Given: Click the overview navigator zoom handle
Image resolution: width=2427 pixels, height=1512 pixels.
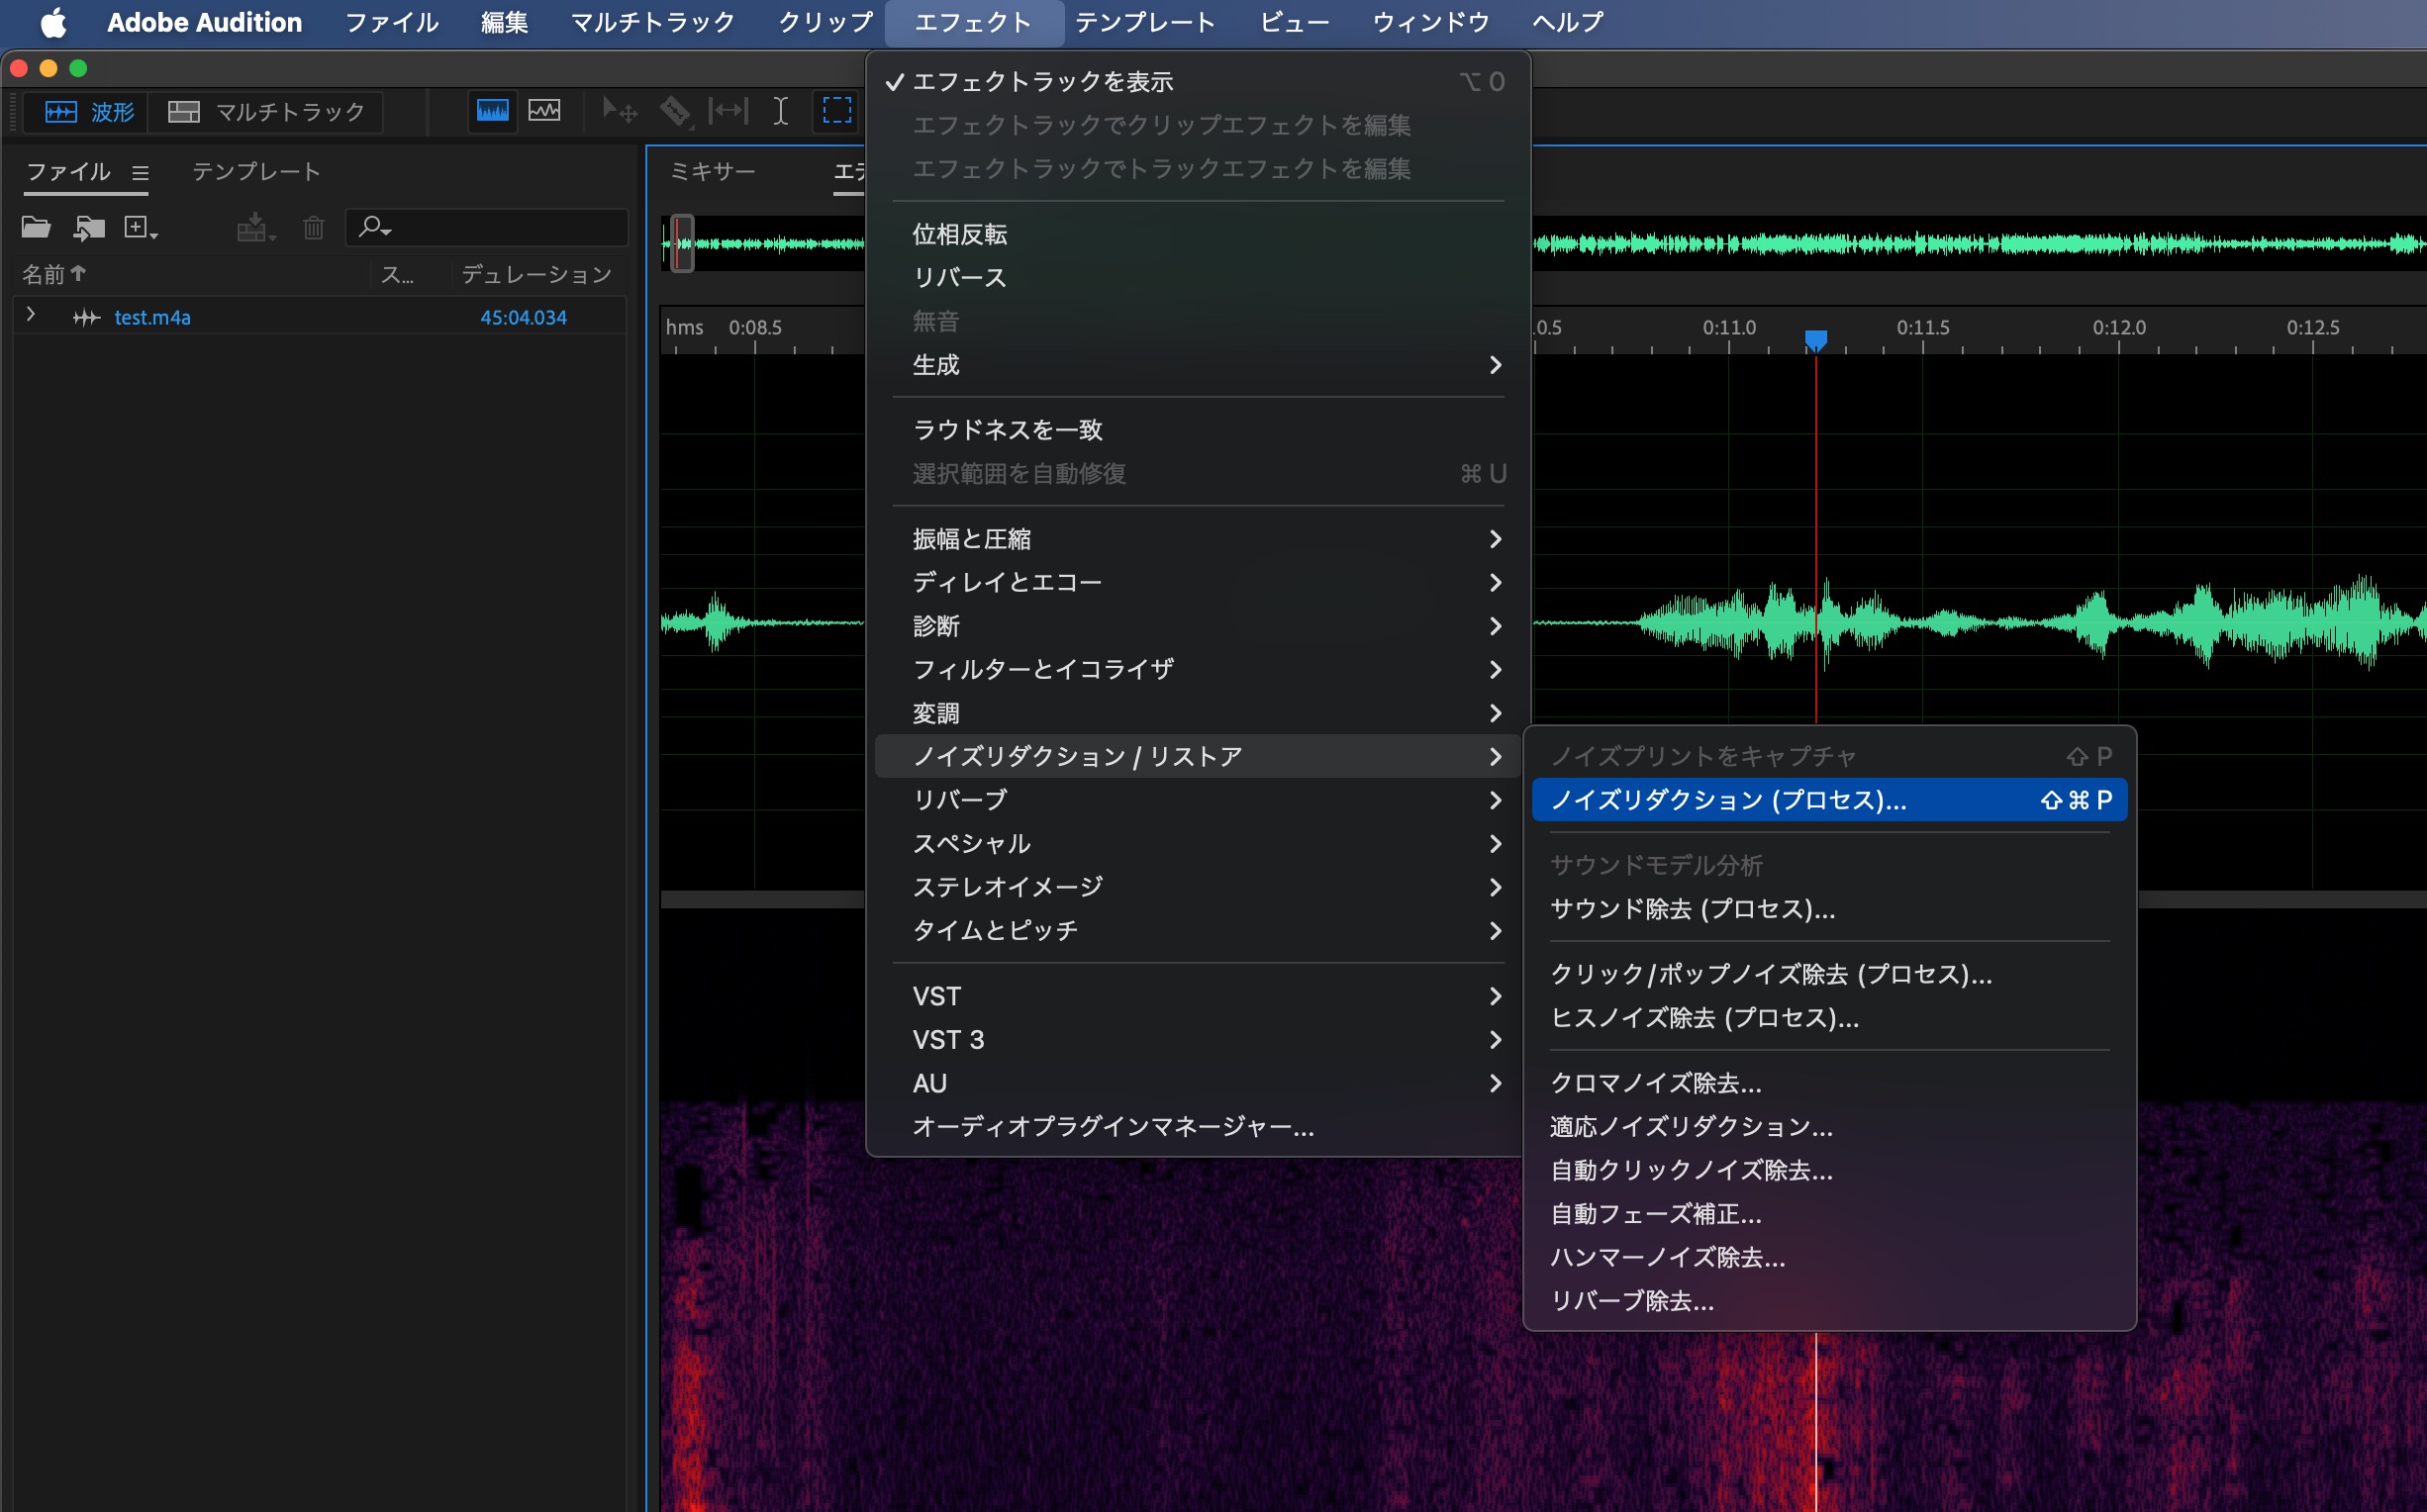Looking at the screenshot, I should click(682, 243).
